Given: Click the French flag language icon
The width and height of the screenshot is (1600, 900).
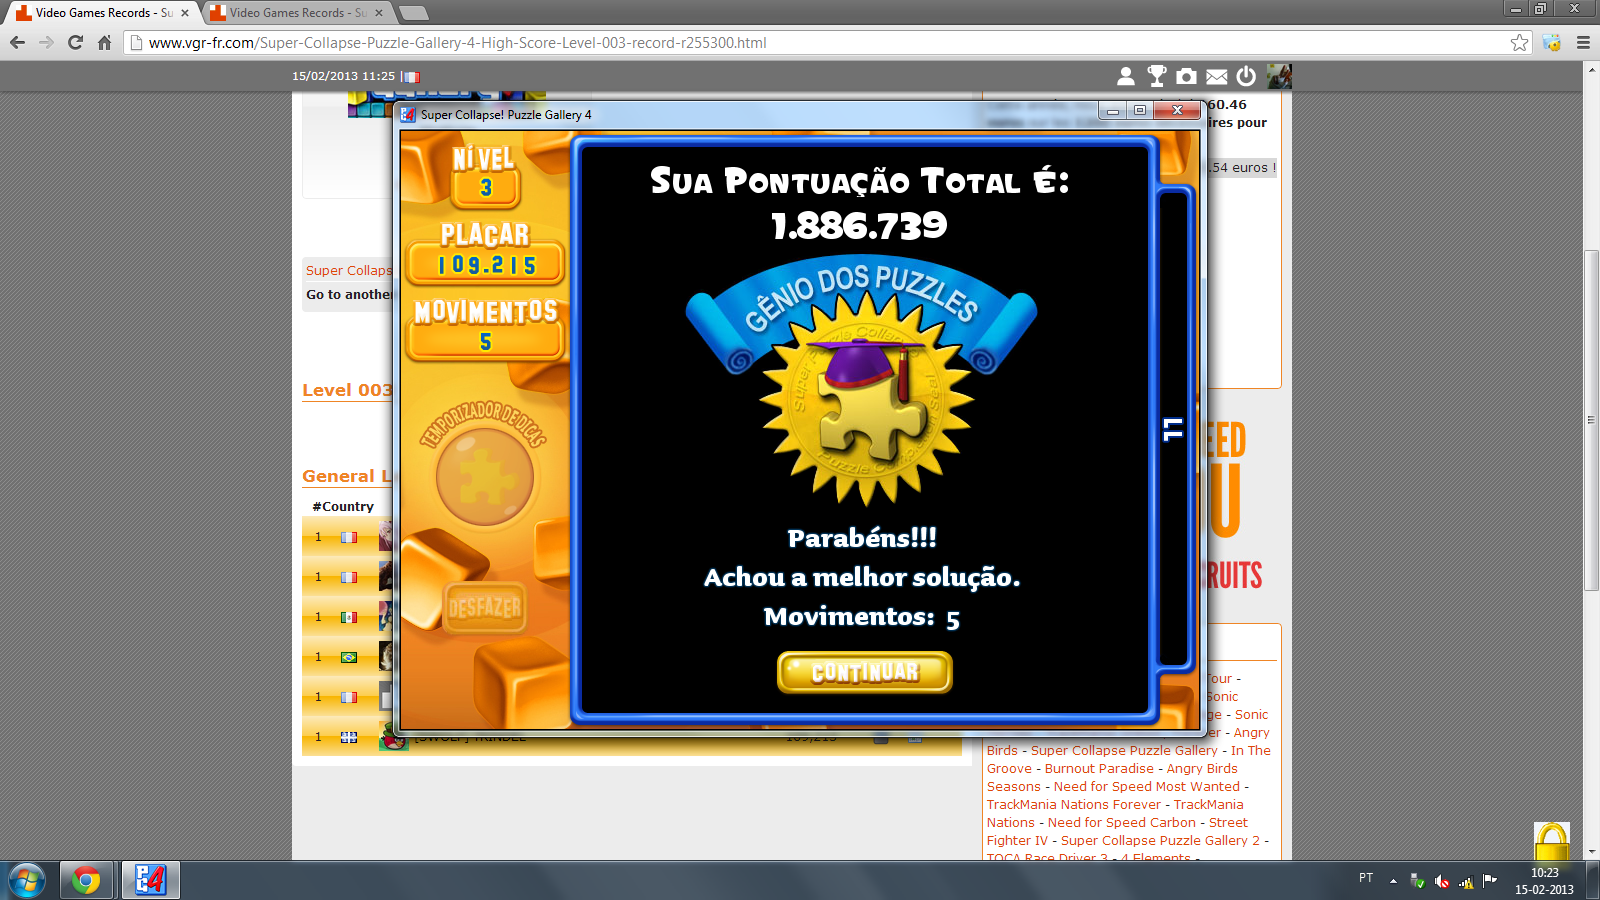Looking at the screenshot, I should [x=410, y=76].
